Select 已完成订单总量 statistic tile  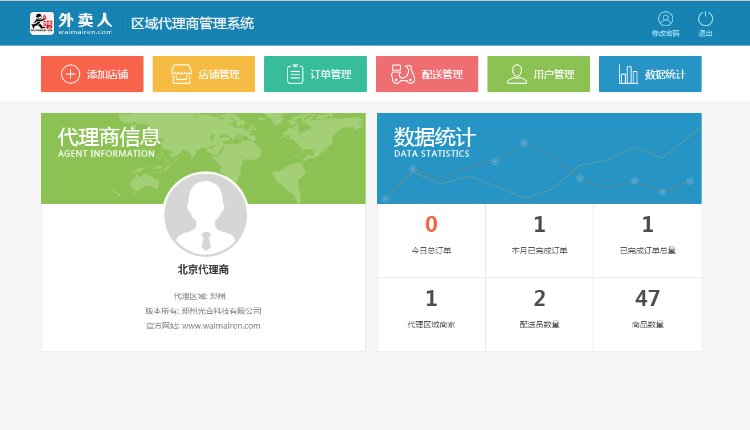point(647,240)
